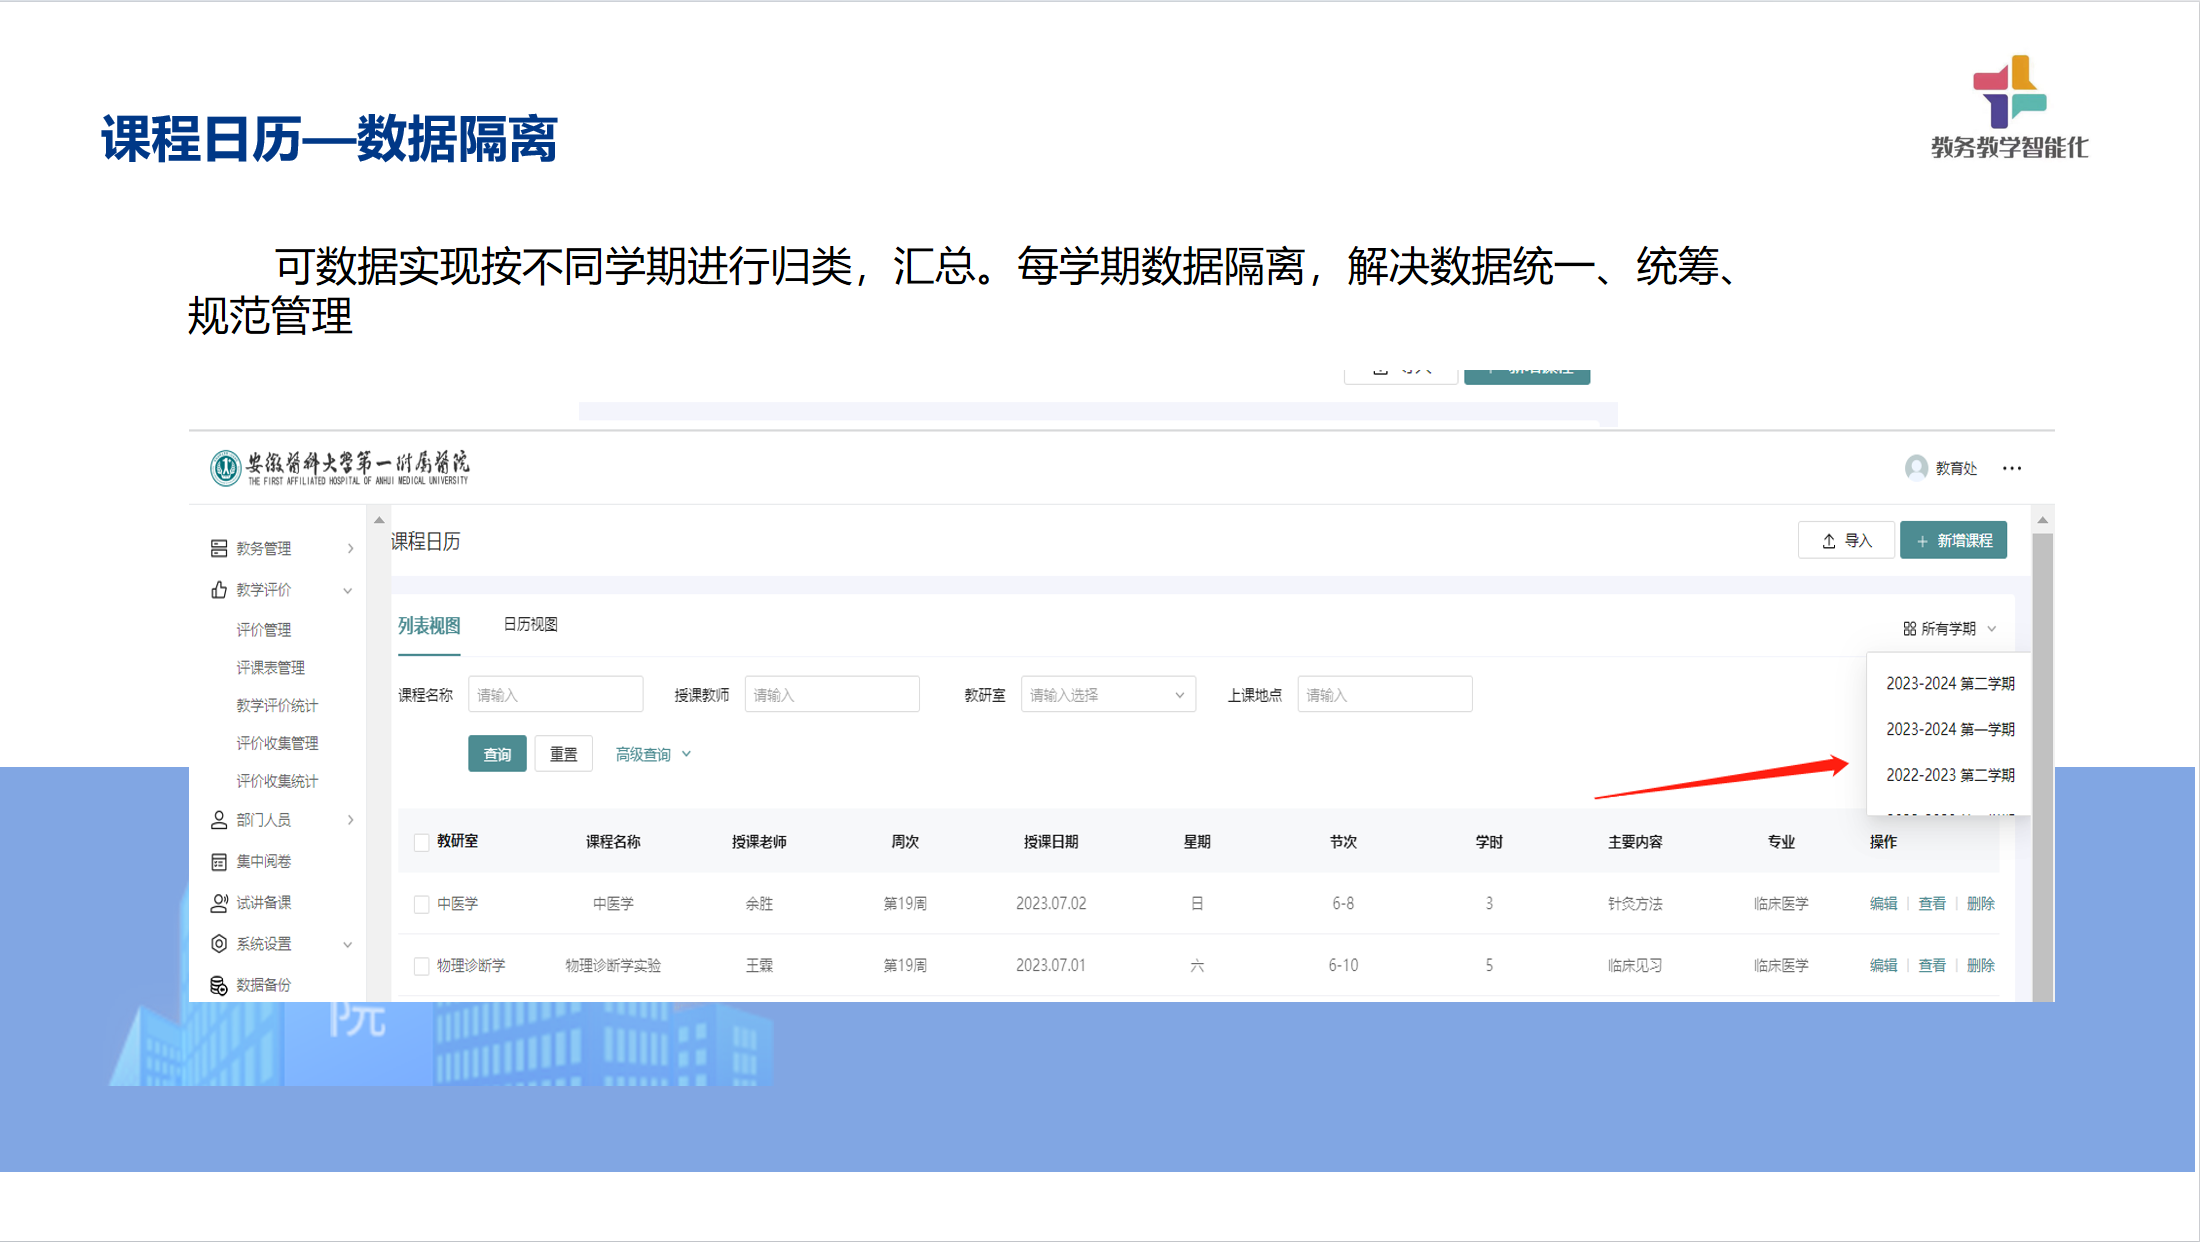Check the 中医学 row checkbox

[x=421, y=904]
